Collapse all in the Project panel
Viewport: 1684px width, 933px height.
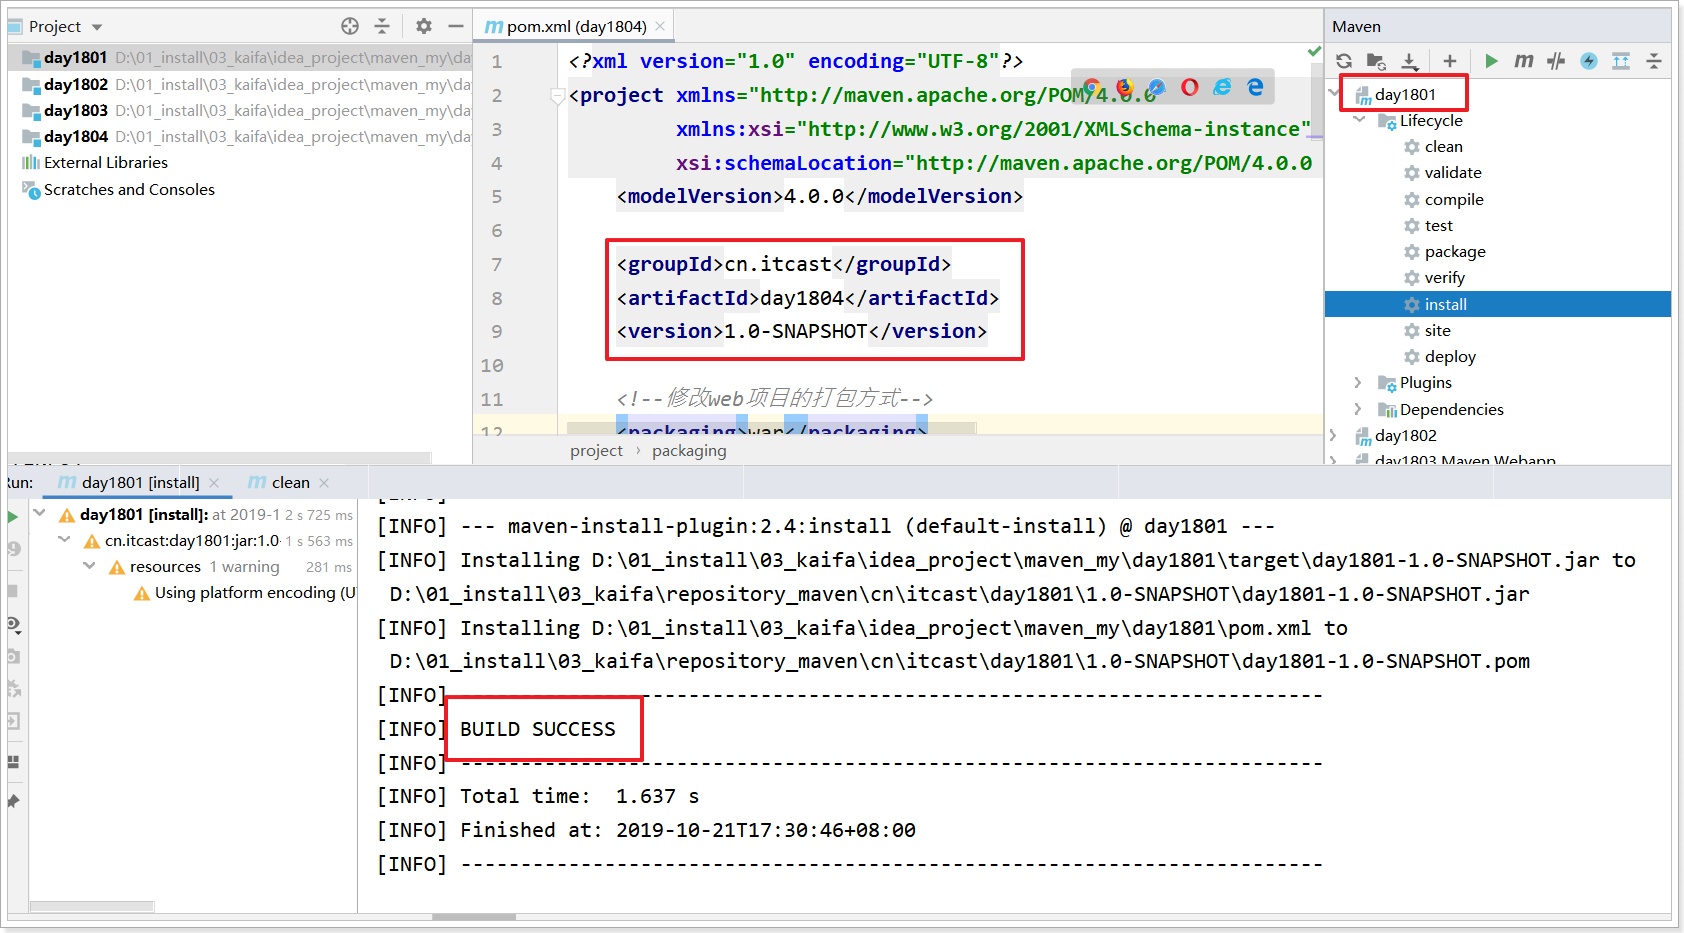[382, 26]
